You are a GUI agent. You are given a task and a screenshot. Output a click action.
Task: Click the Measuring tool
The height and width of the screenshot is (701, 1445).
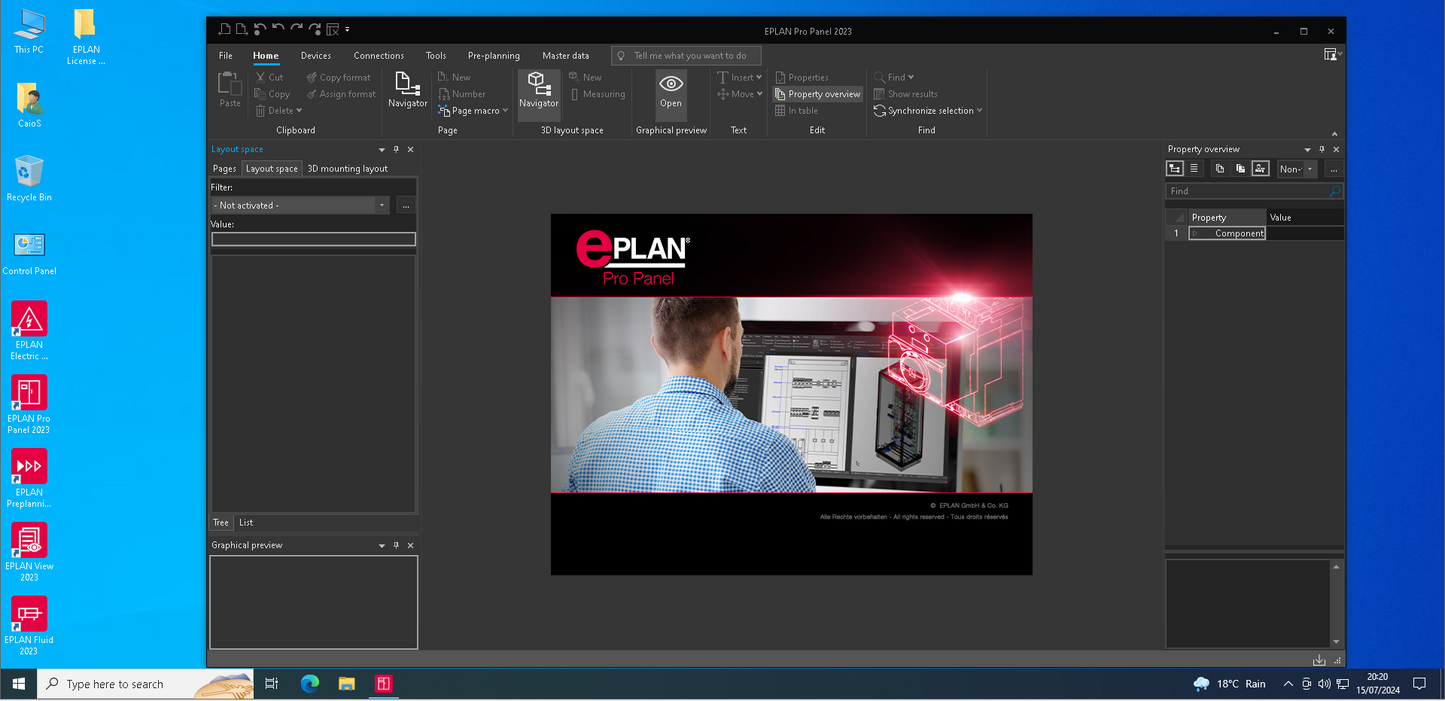tap(597, 94)
